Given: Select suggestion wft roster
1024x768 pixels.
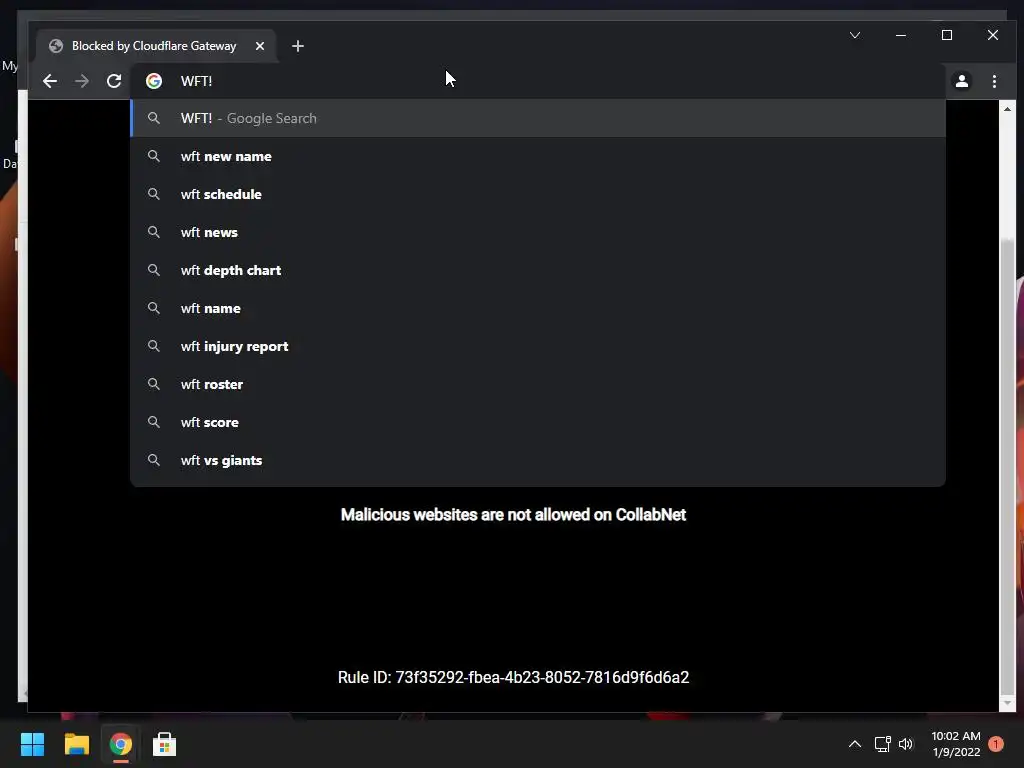Looking at the screenshot, I should (538, 384).
